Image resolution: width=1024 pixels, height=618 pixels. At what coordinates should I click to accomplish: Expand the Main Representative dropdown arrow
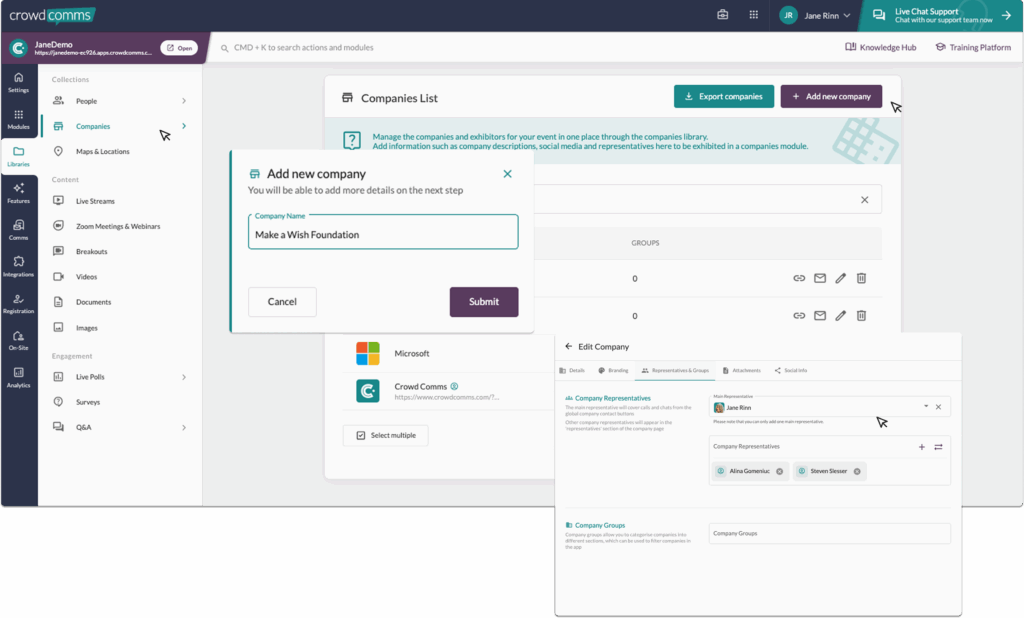pos(926,407)
